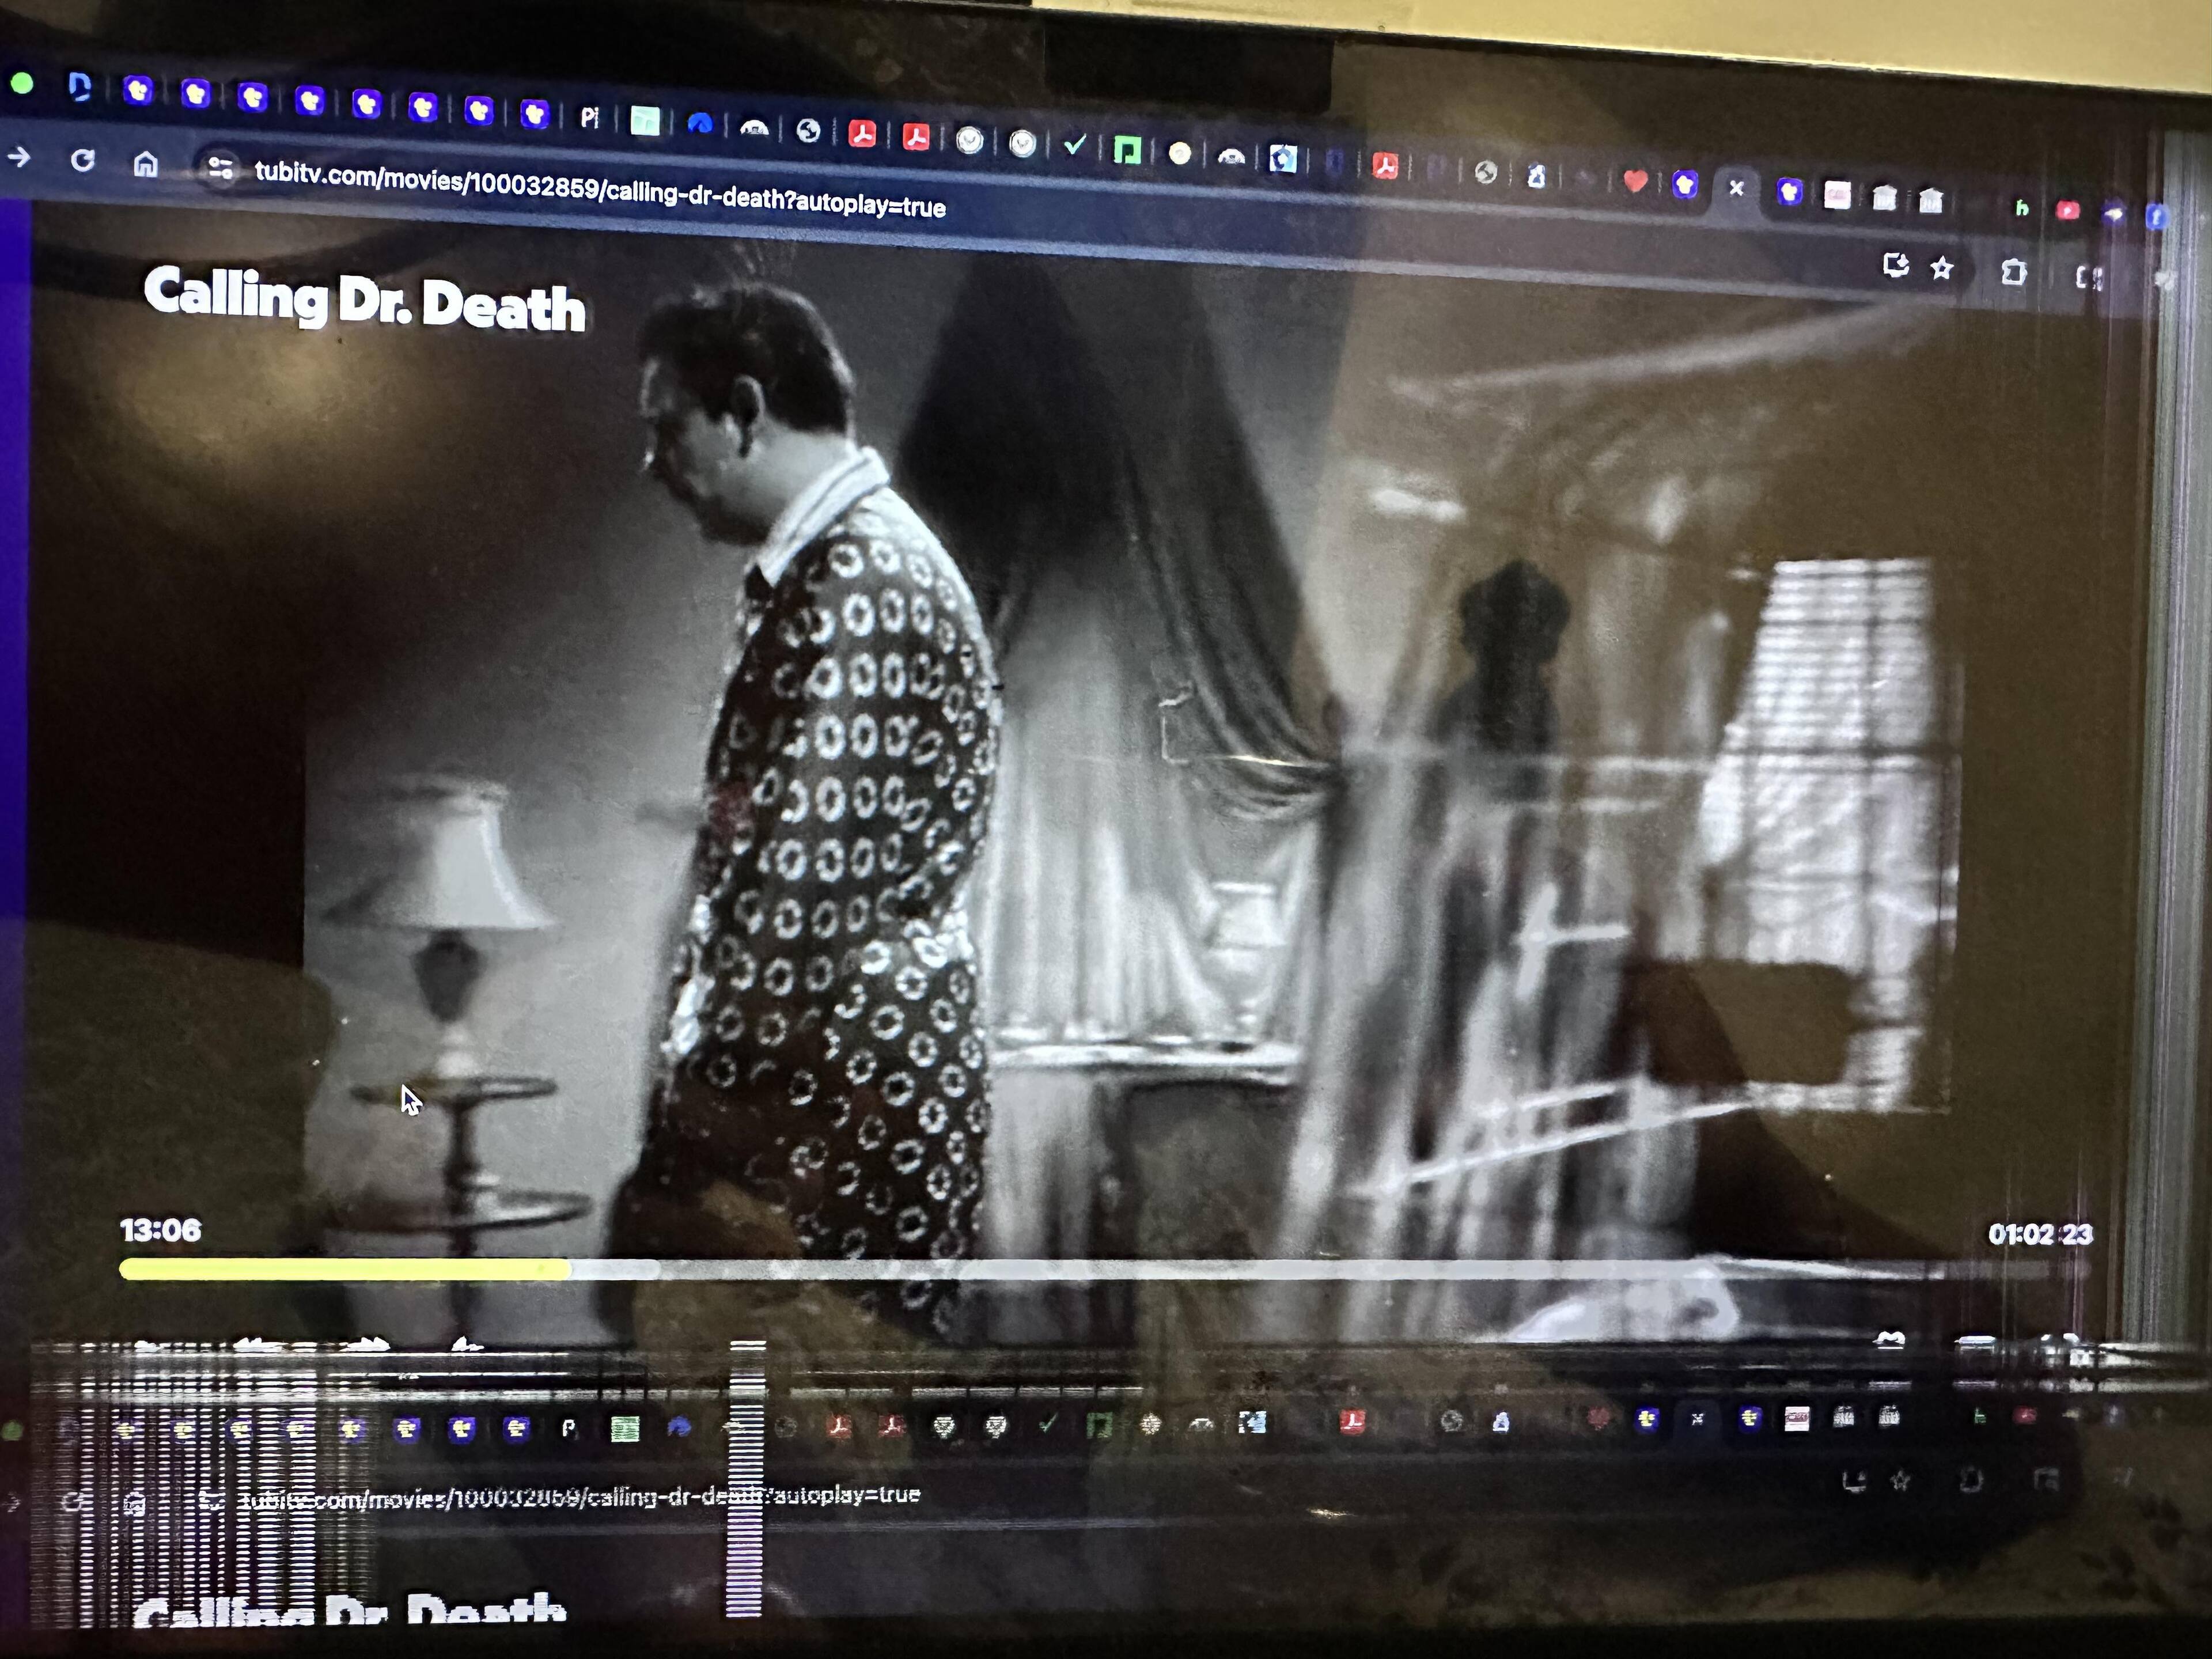This screenshot has width=2212, height=1659.
Task: Open the first blue 'D' tab
Action: coord(80,88)
